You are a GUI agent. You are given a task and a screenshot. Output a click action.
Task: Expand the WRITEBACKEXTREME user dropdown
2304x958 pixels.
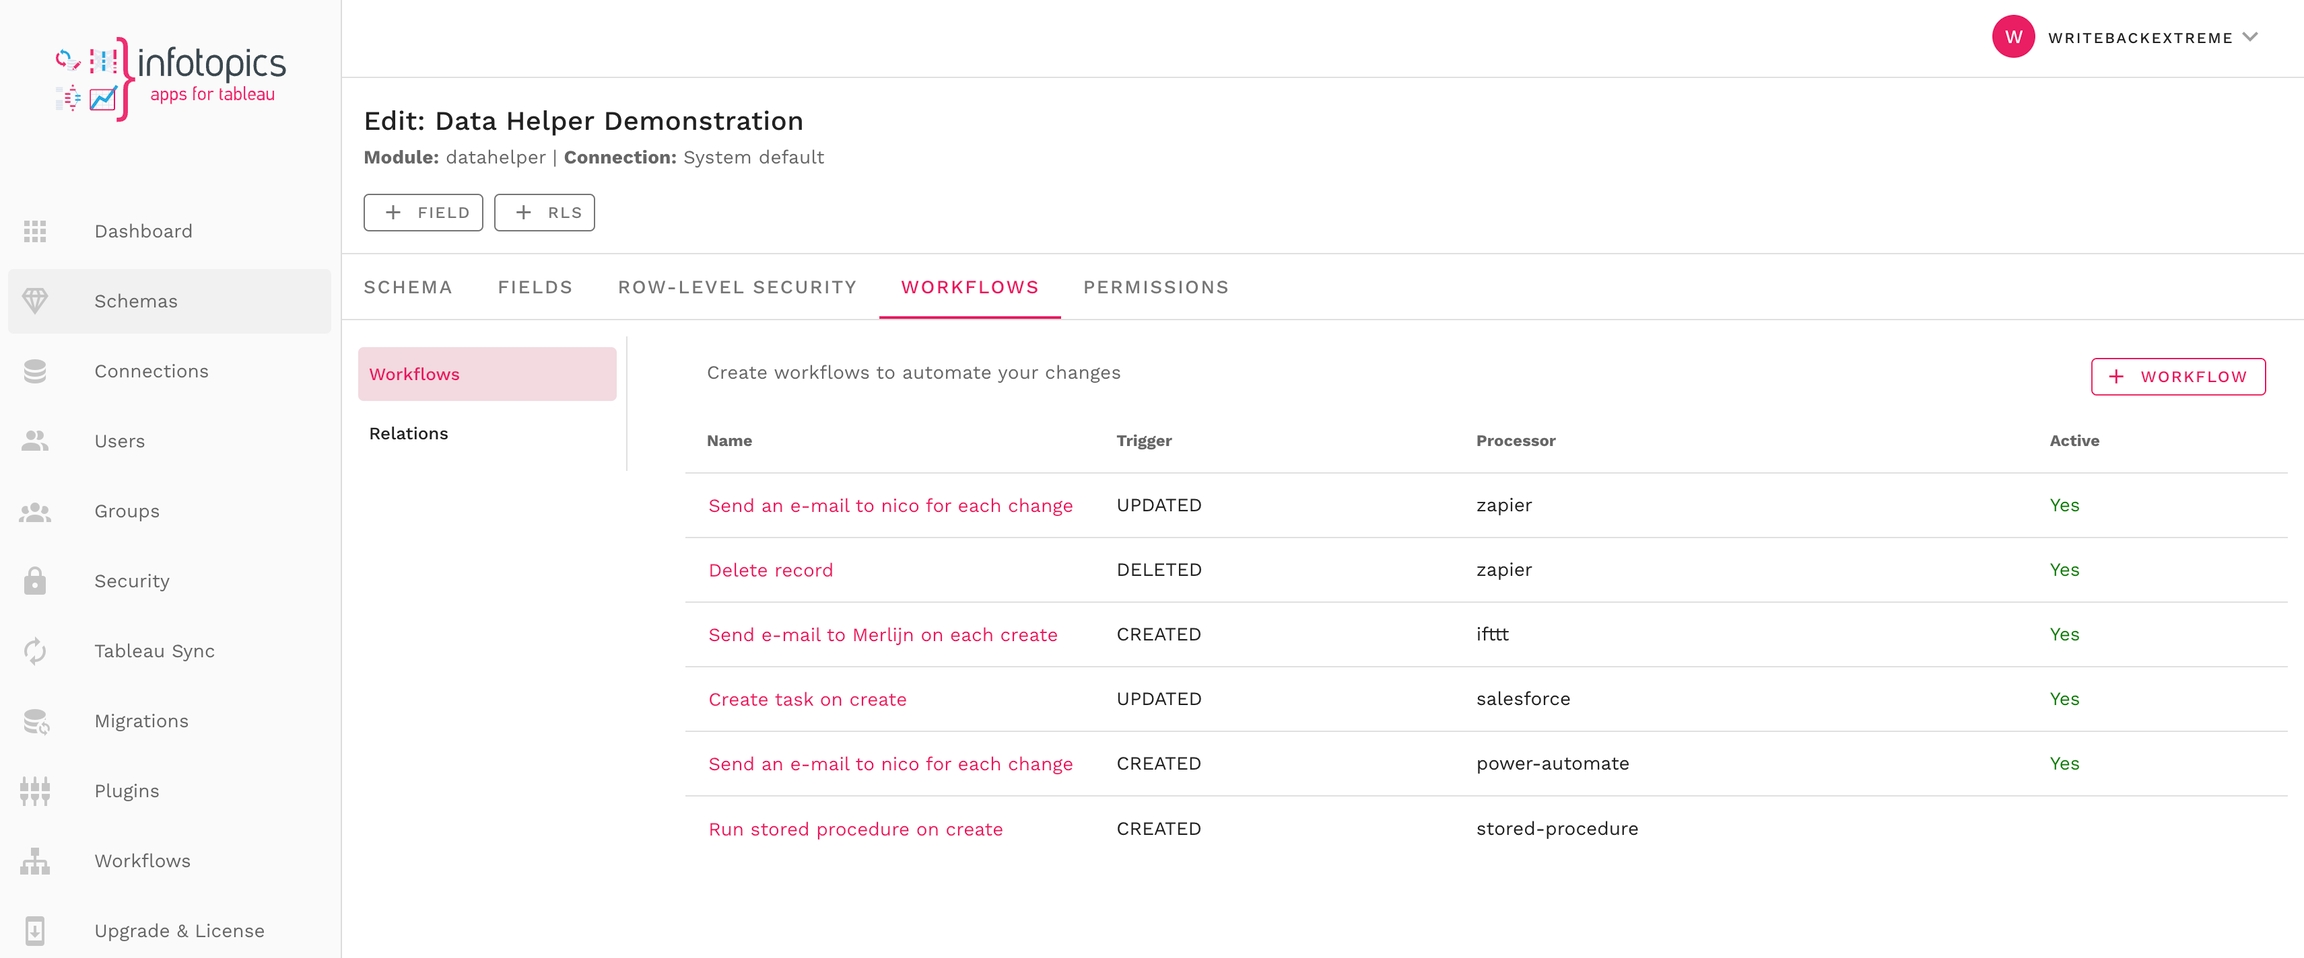2250,37
